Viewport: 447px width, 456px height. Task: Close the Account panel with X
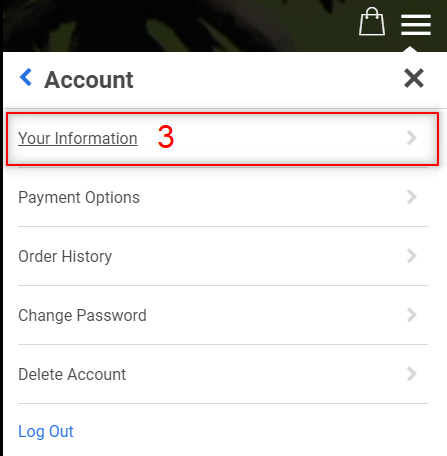(414, 78)
